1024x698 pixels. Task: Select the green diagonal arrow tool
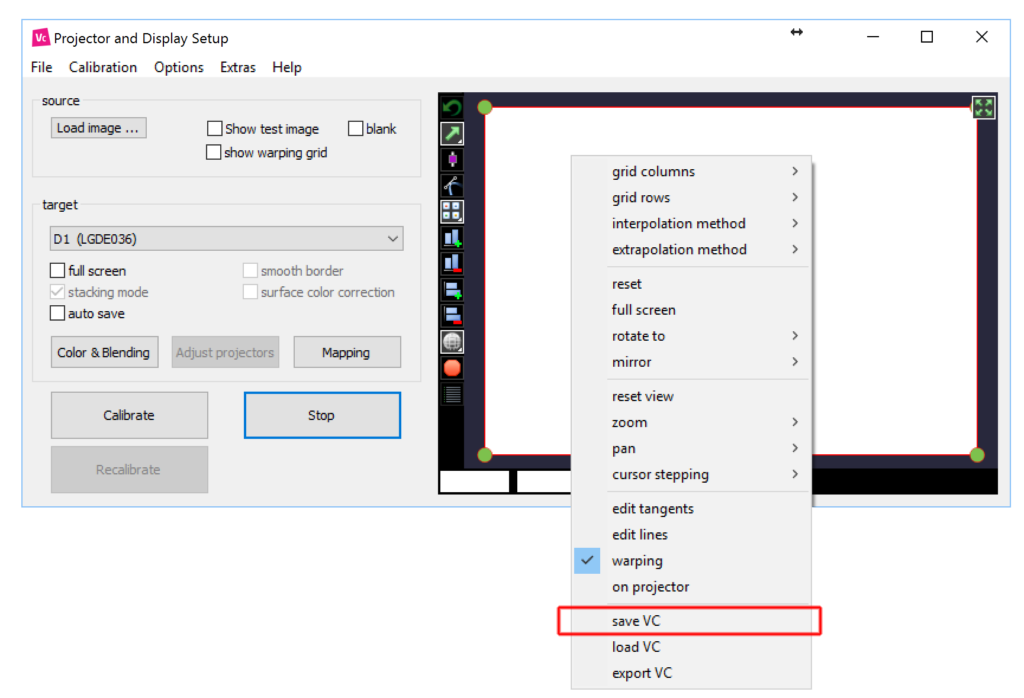452,134
